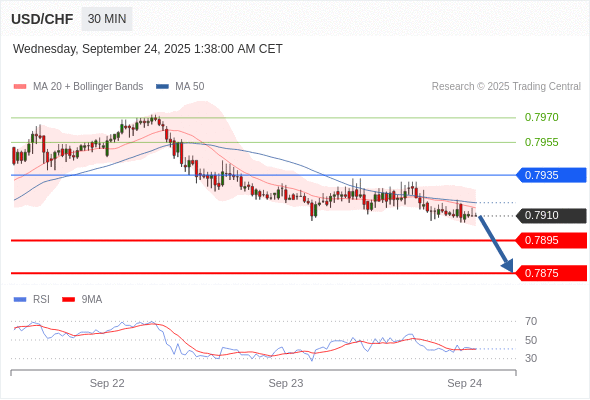Toggle the MA 50 legend label

pyautogui.click(x=190, y=87)
